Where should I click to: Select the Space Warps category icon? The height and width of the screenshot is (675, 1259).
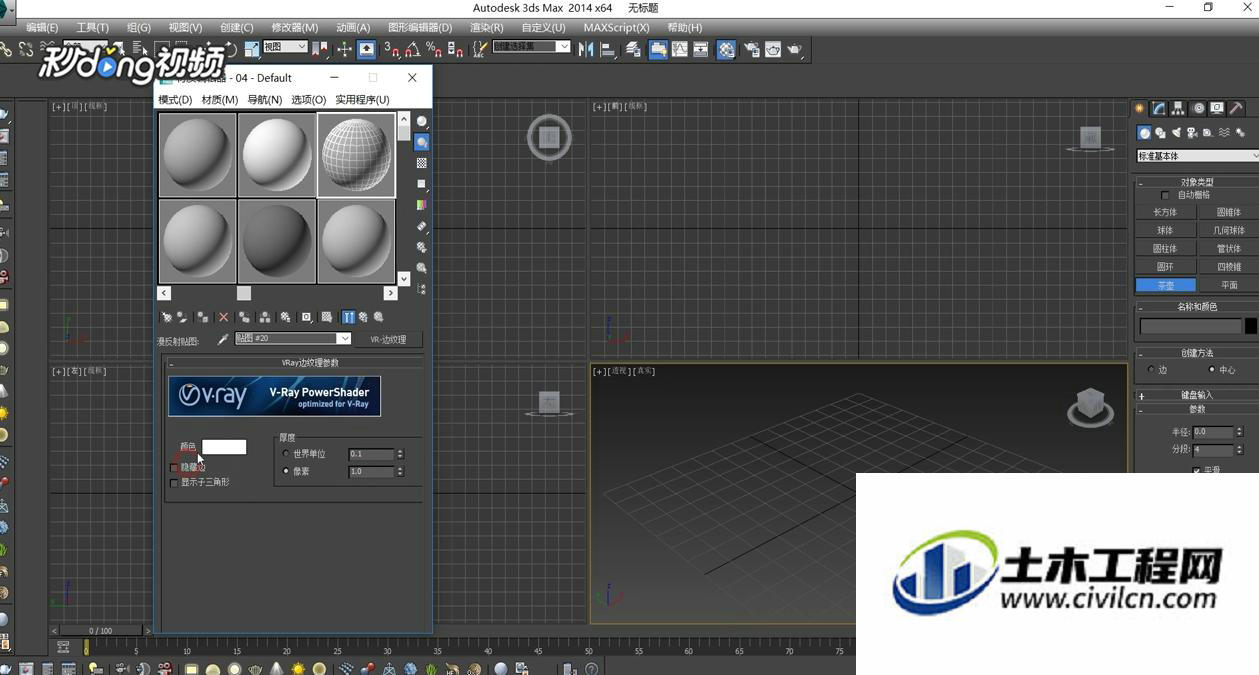click(1224, 133)
